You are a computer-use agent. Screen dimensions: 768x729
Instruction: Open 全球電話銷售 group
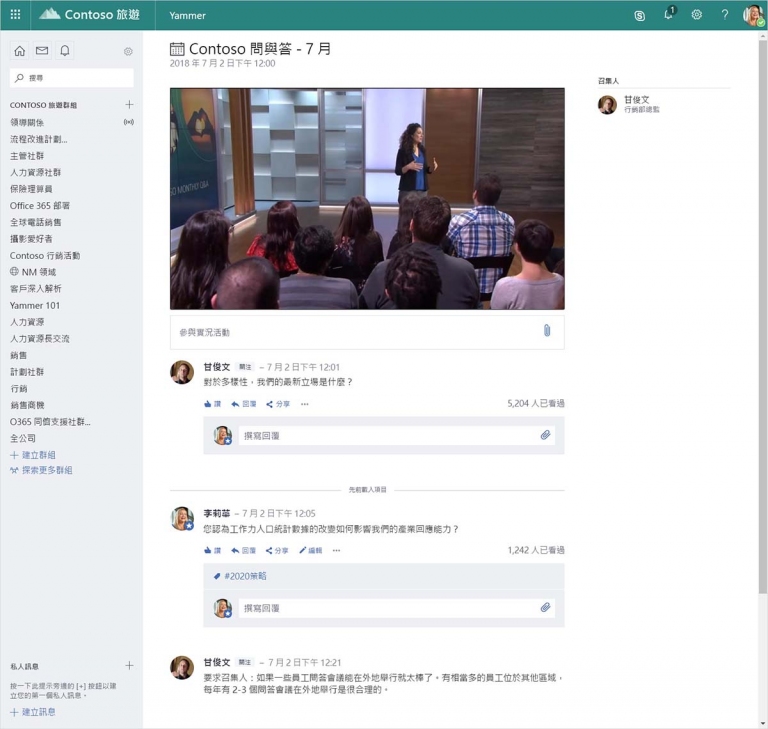[36, 222]
